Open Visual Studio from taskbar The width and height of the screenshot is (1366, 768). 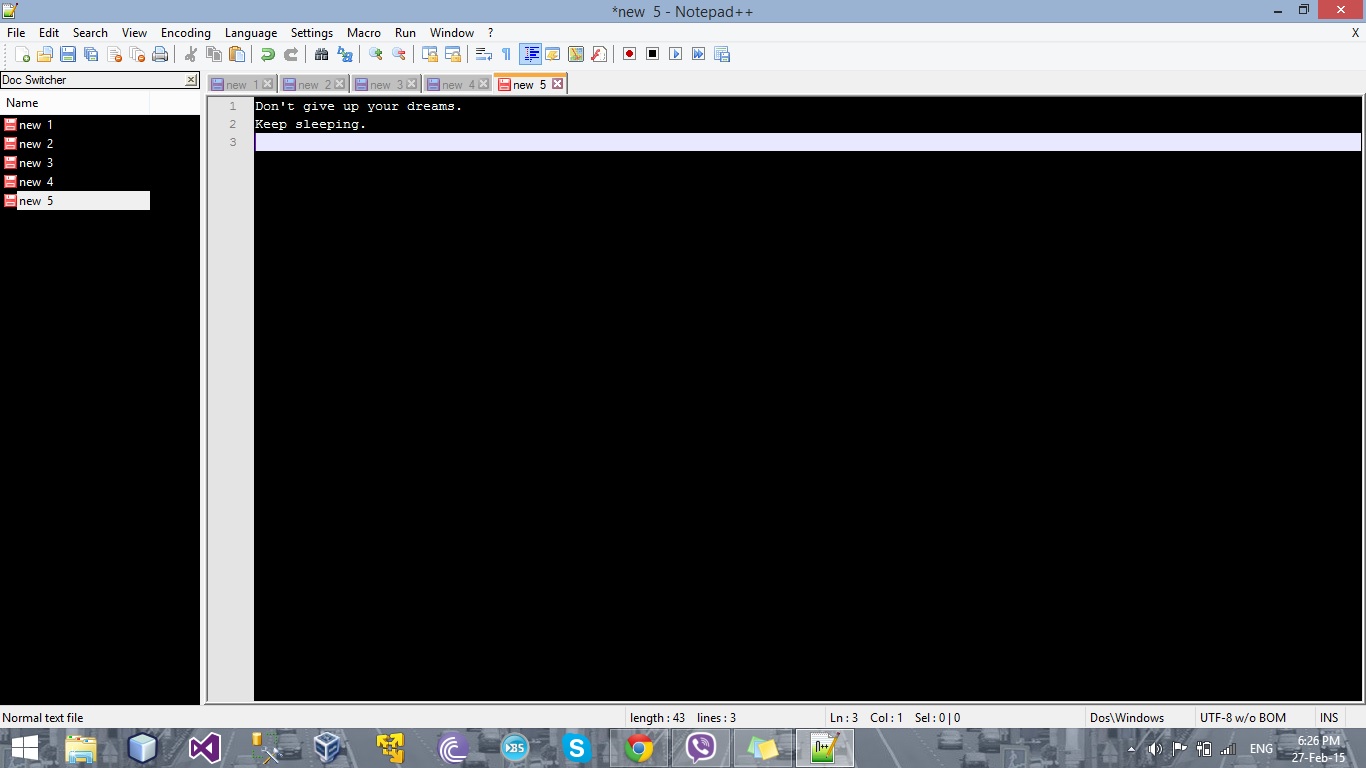click(x=204, y=748)
